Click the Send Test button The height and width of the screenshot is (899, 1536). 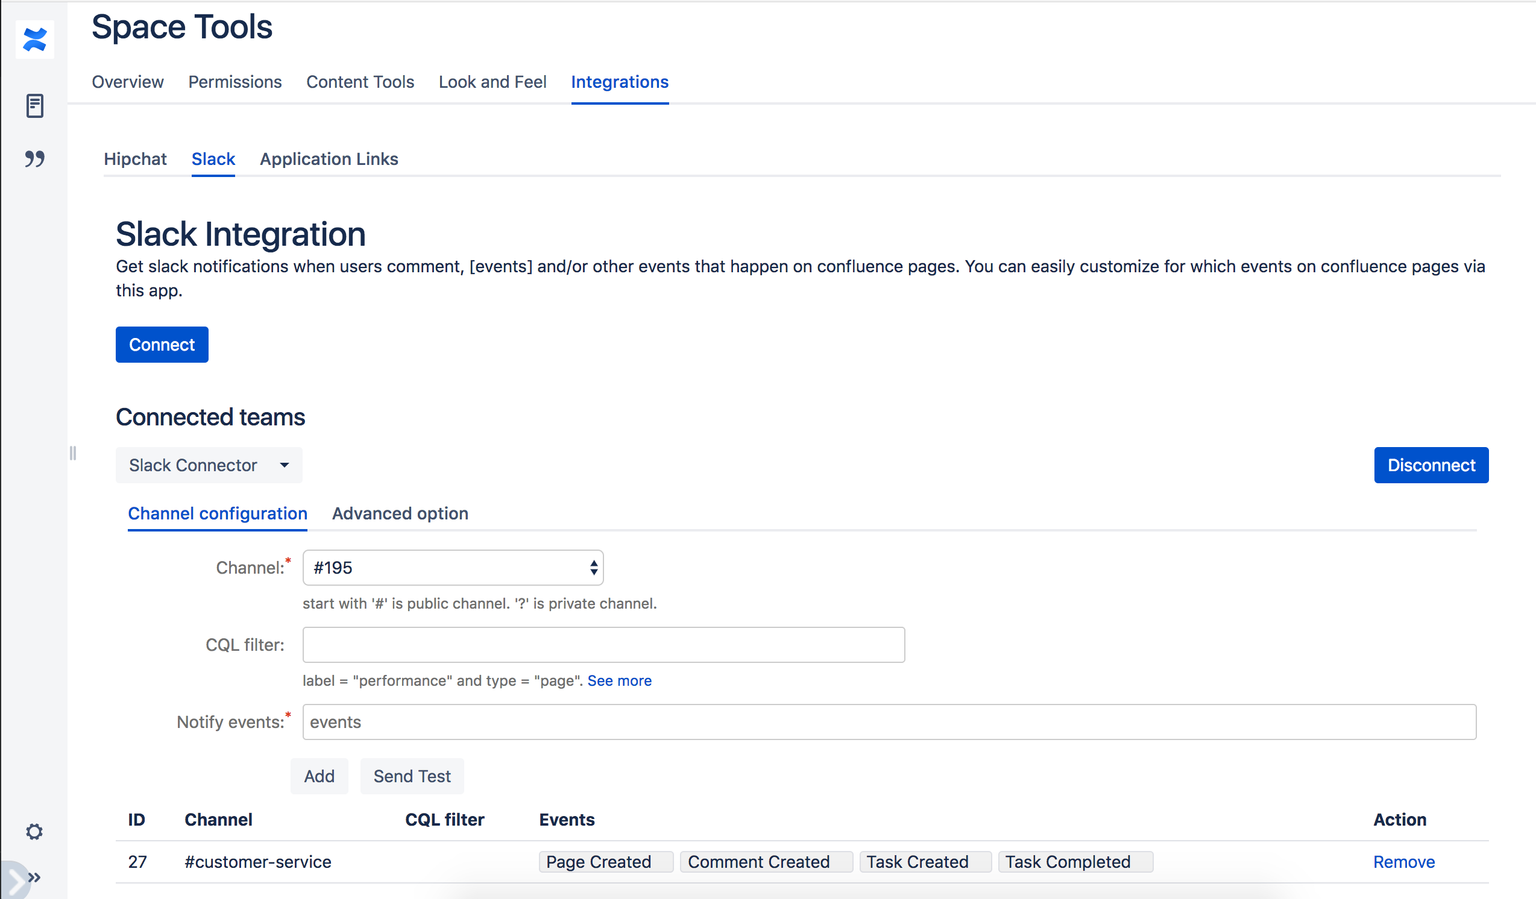(x=412, y=776)
